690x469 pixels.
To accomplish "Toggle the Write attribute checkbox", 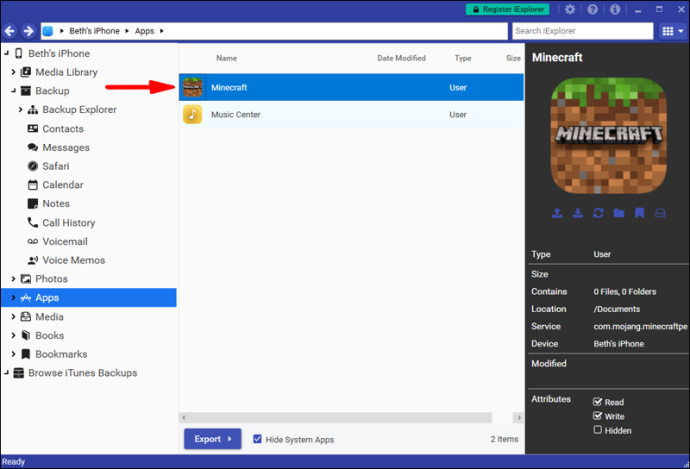I will click(597, 416).
